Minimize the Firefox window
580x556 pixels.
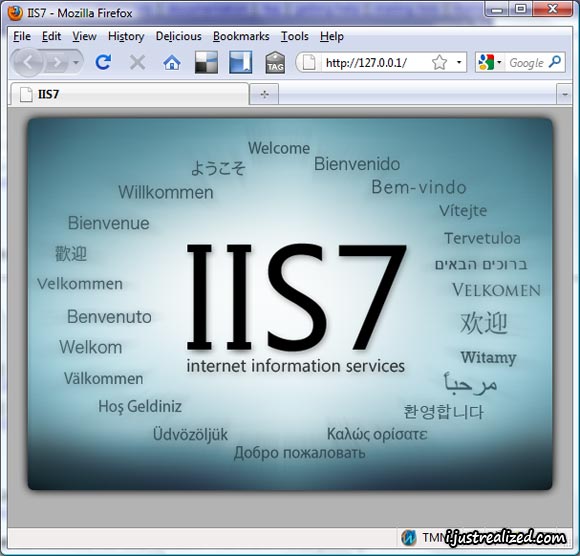click(x=497, y=10)
